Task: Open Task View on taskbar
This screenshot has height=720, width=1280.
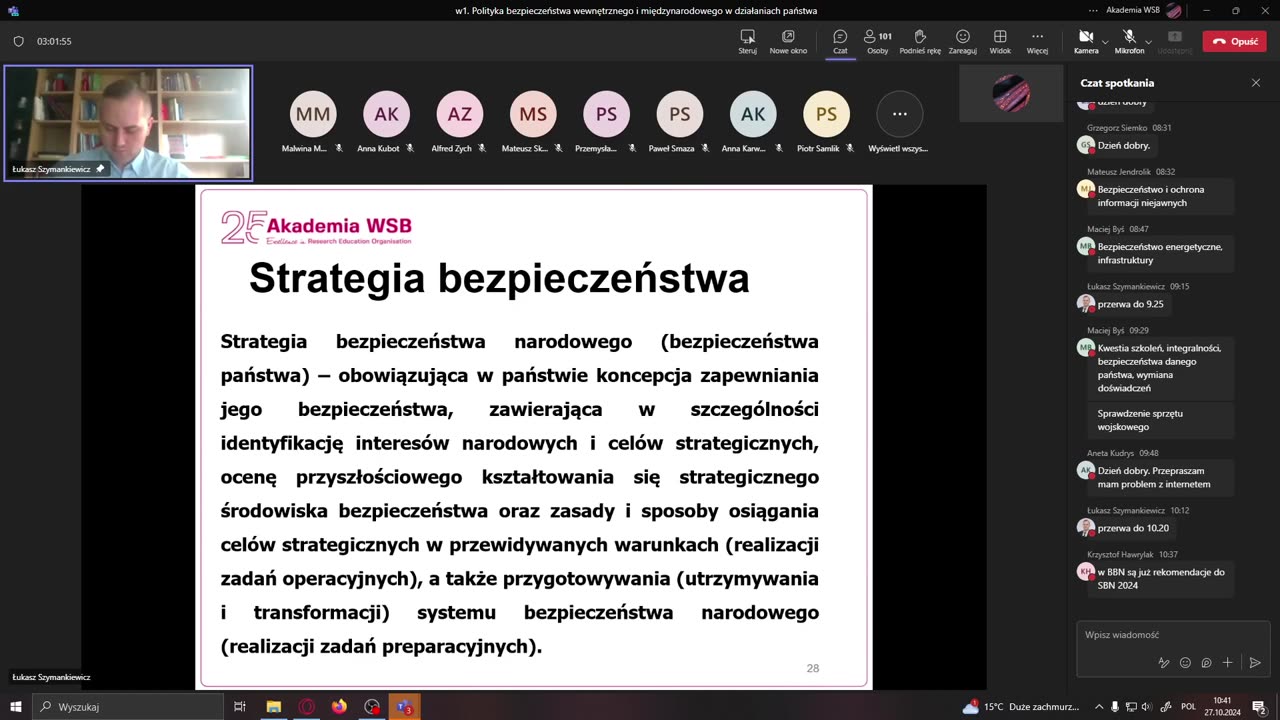Action: coord(240,707)
